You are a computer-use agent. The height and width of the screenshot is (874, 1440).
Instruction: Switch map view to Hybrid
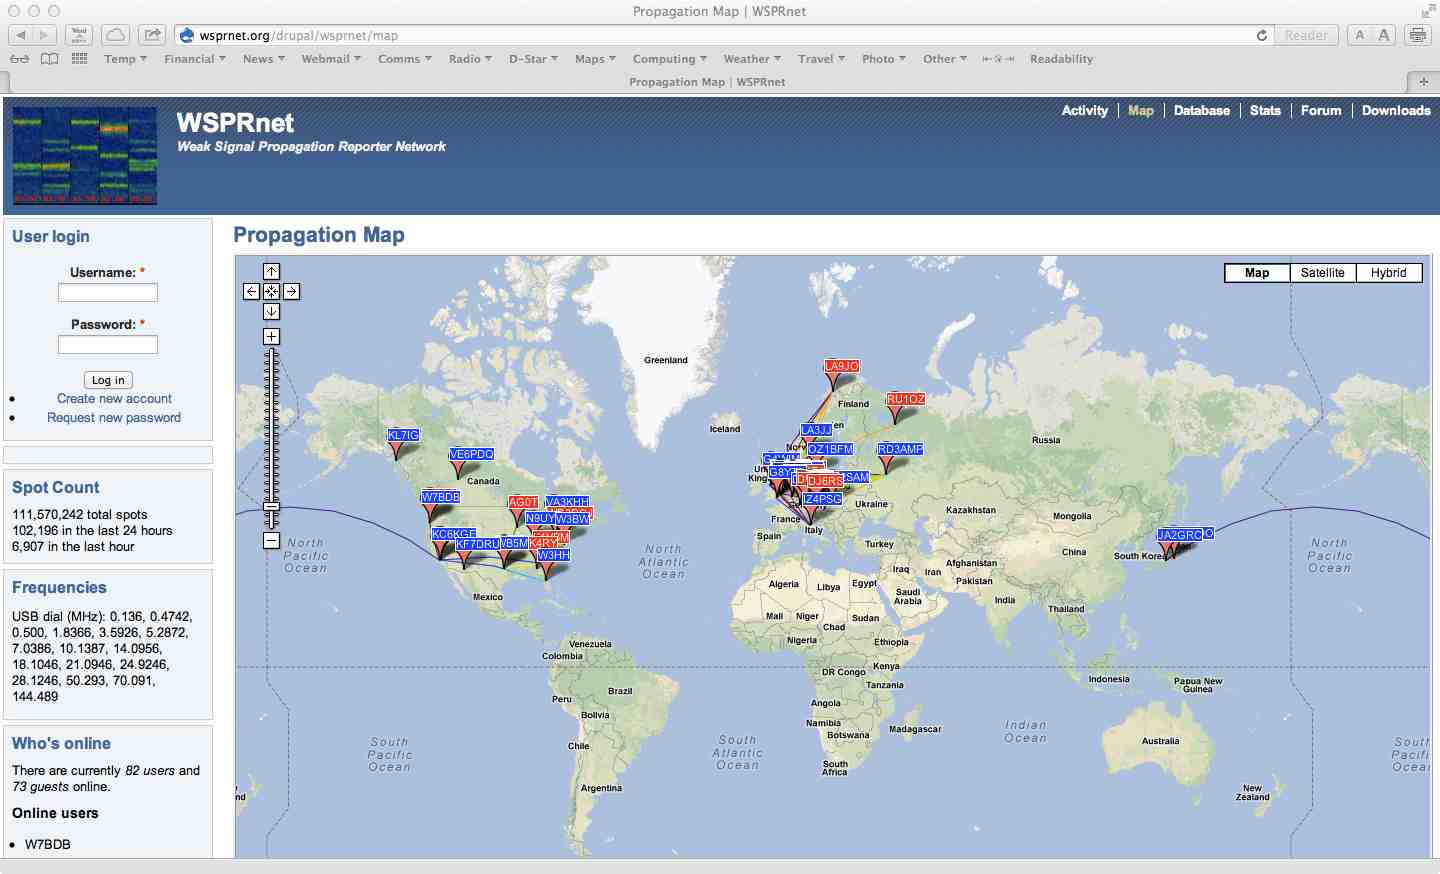pos(1388,273)
